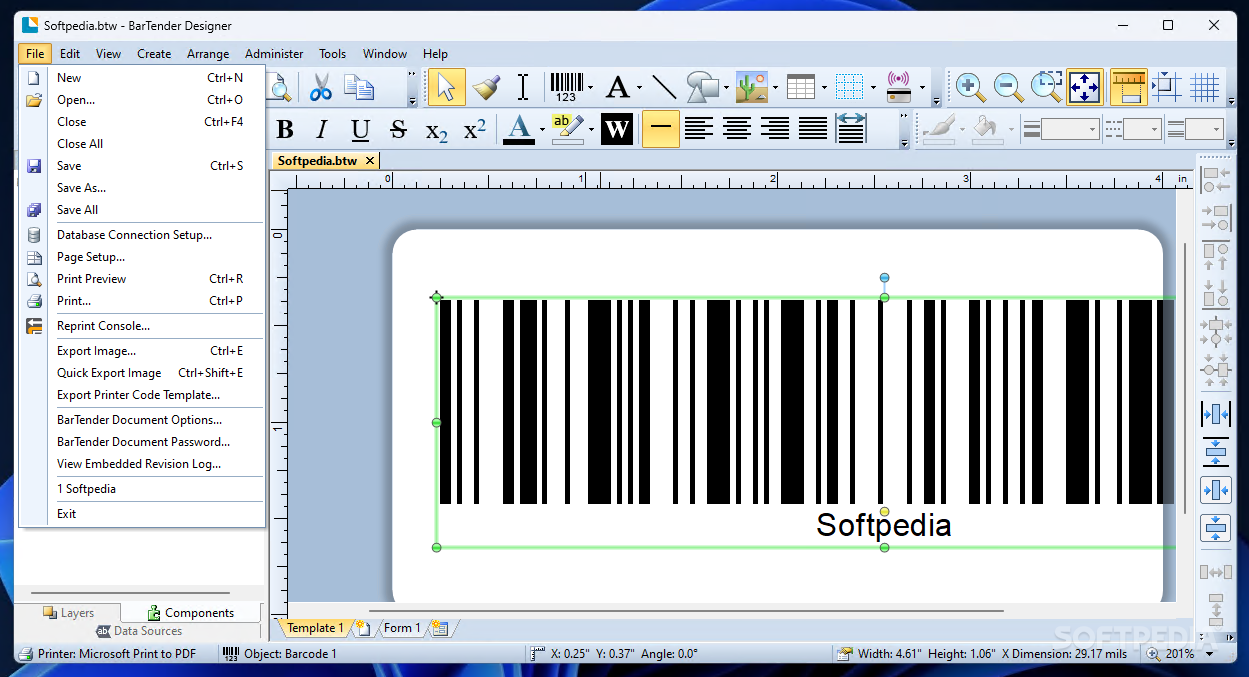The image size is (1249, 677).
Task: Click the Softpedia barcode text on label
Action: pyautogui.click(x=884, y=525)
